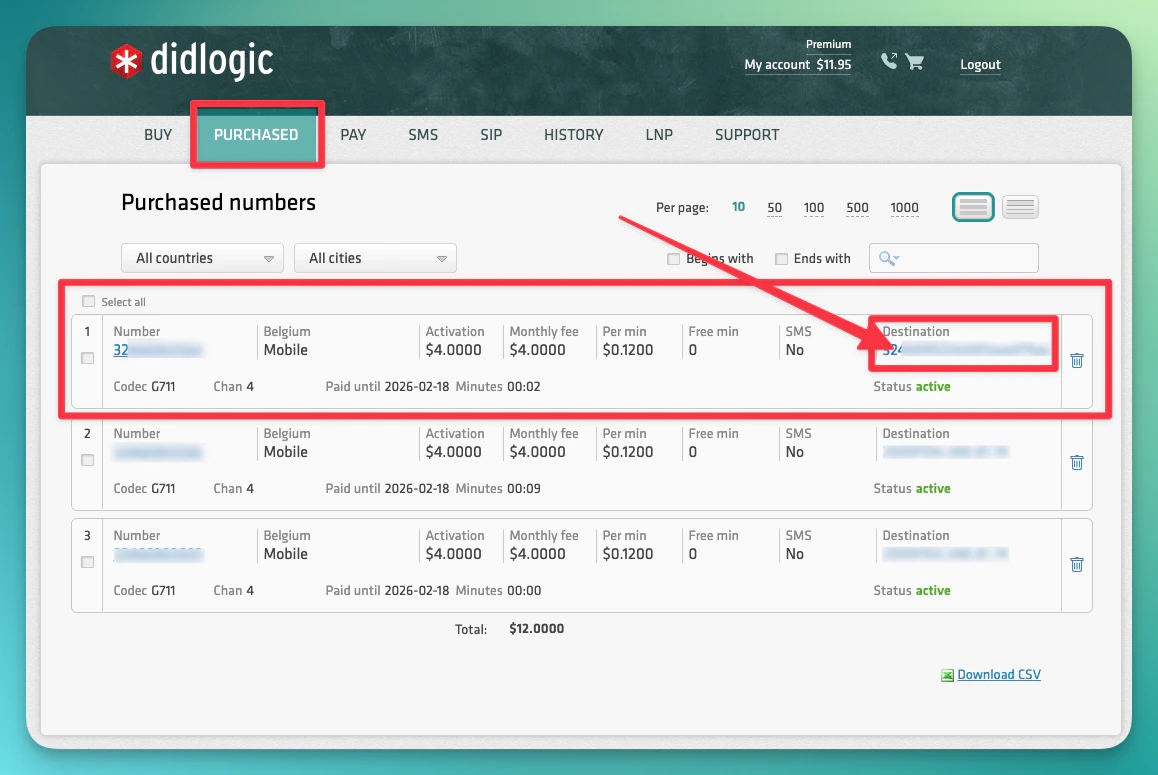Enable the Ends with filter

tap(781, 258)
